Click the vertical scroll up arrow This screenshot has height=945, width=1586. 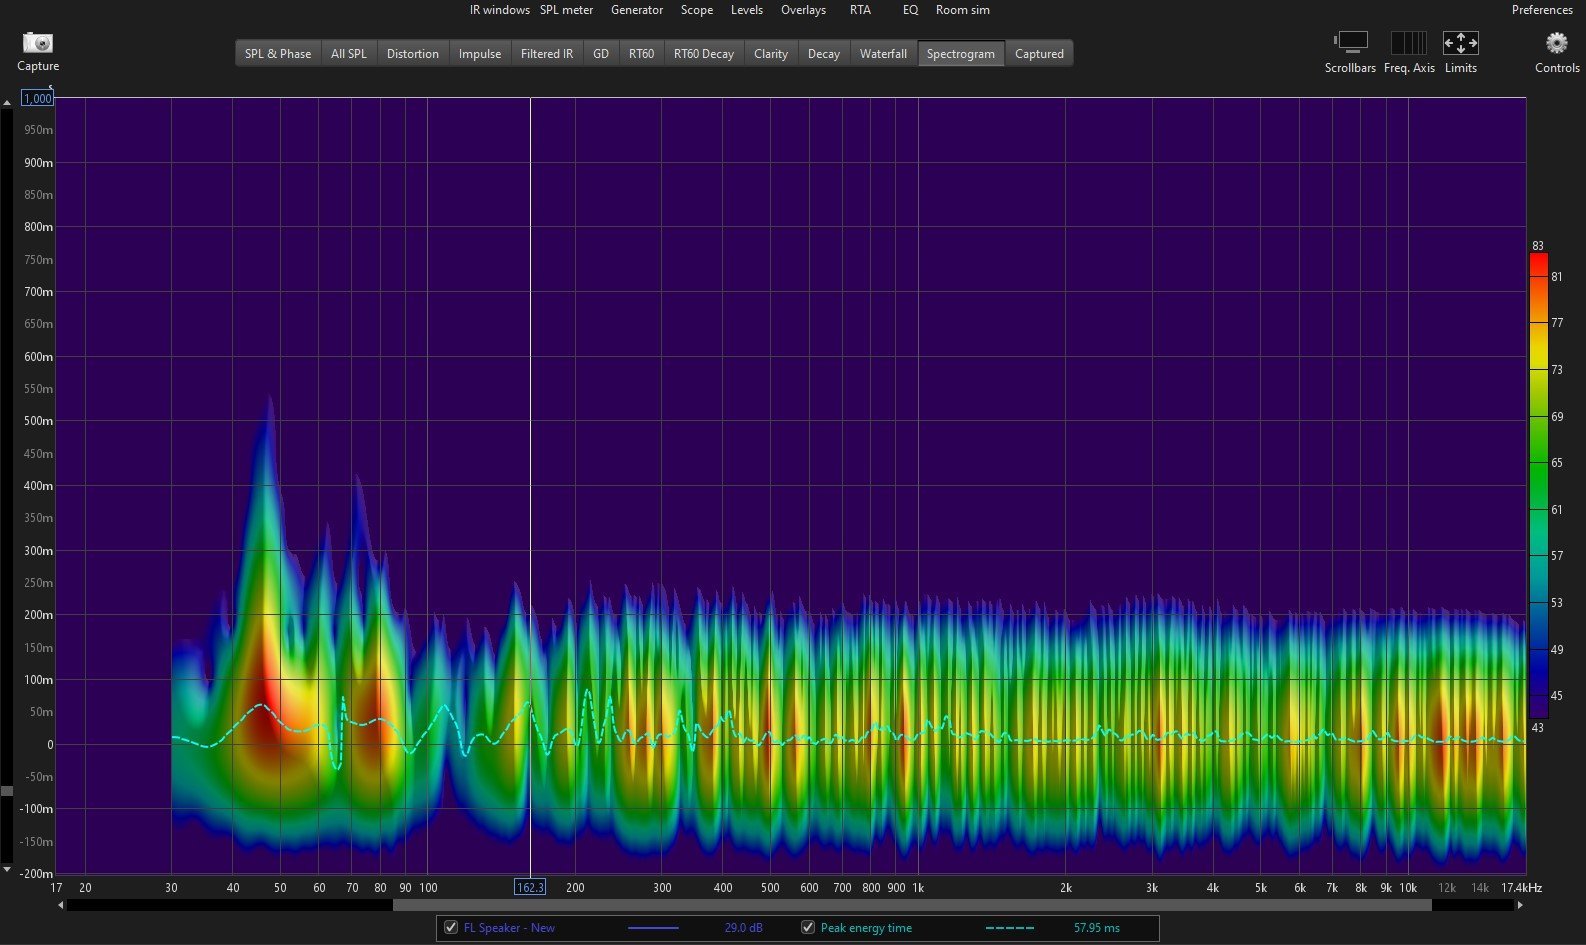(x=7, y=102)
